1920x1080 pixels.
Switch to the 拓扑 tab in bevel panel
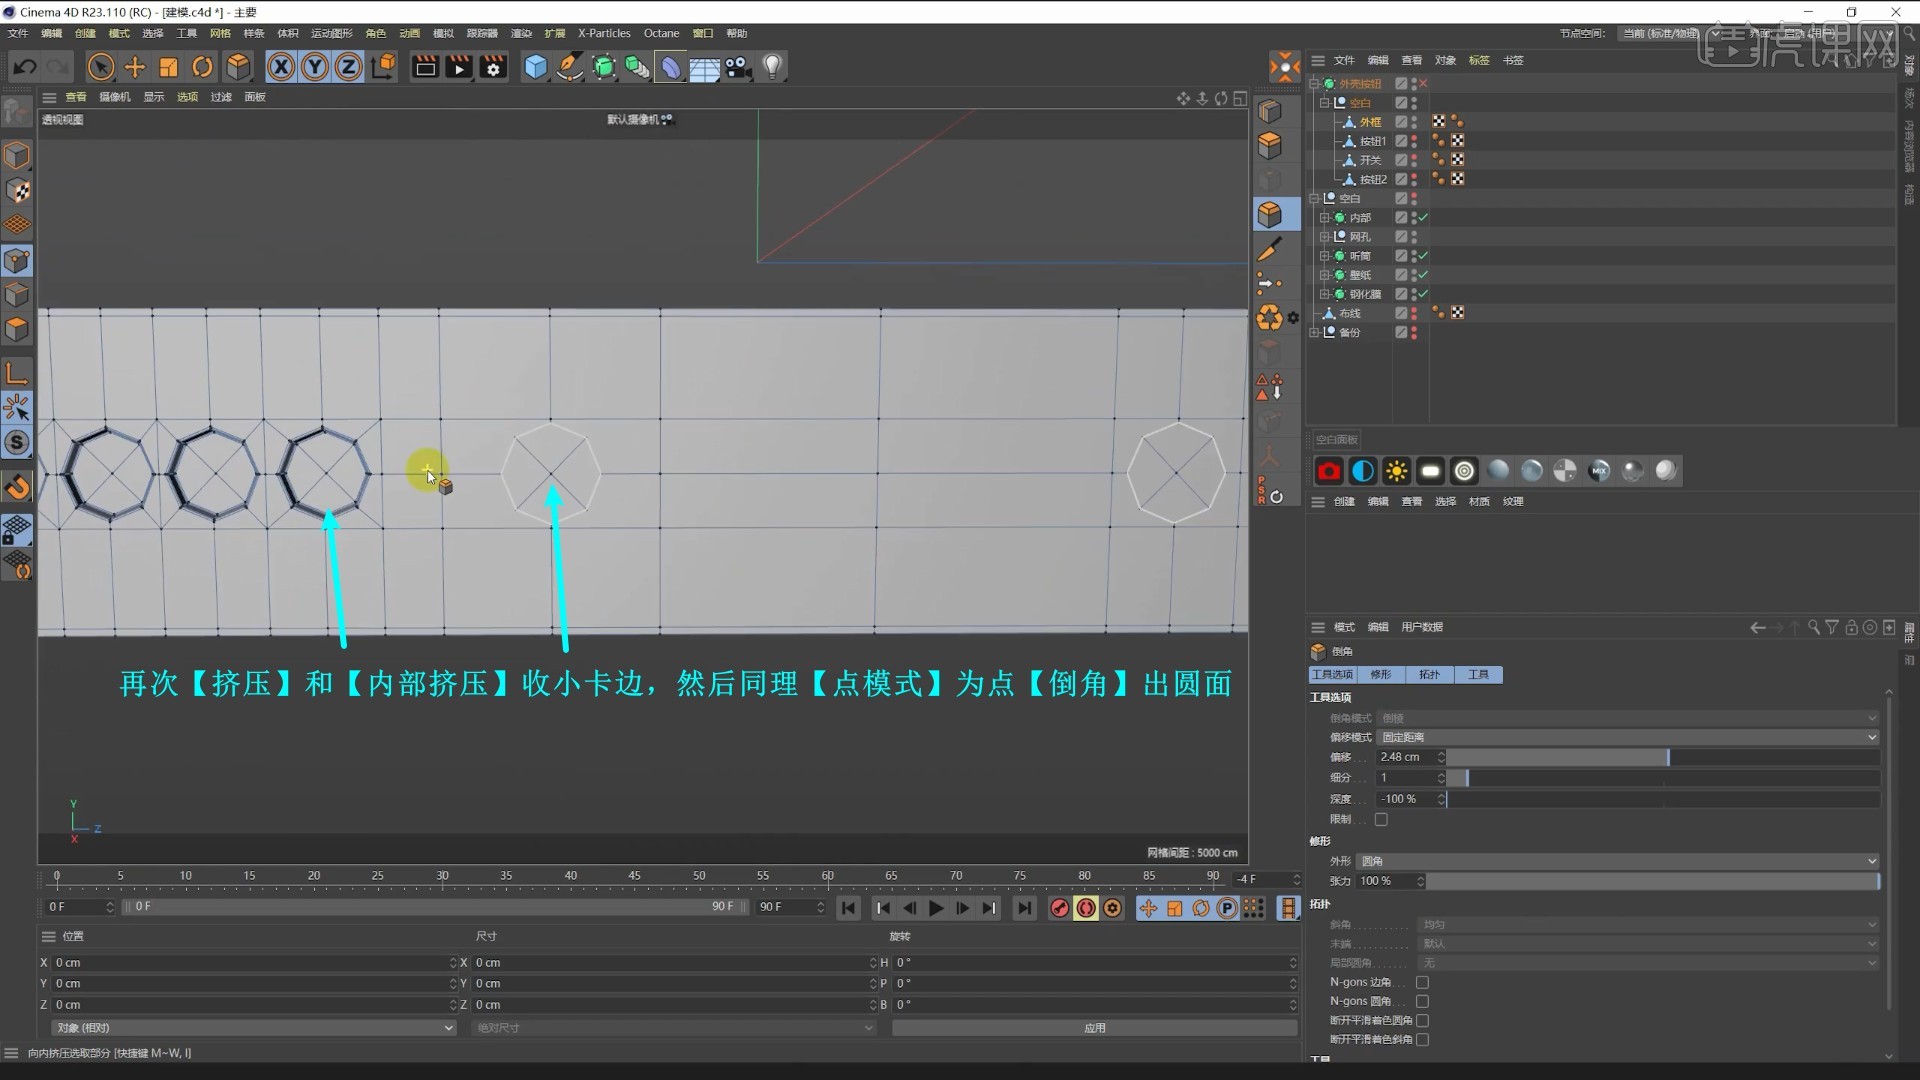point(1427,674)
